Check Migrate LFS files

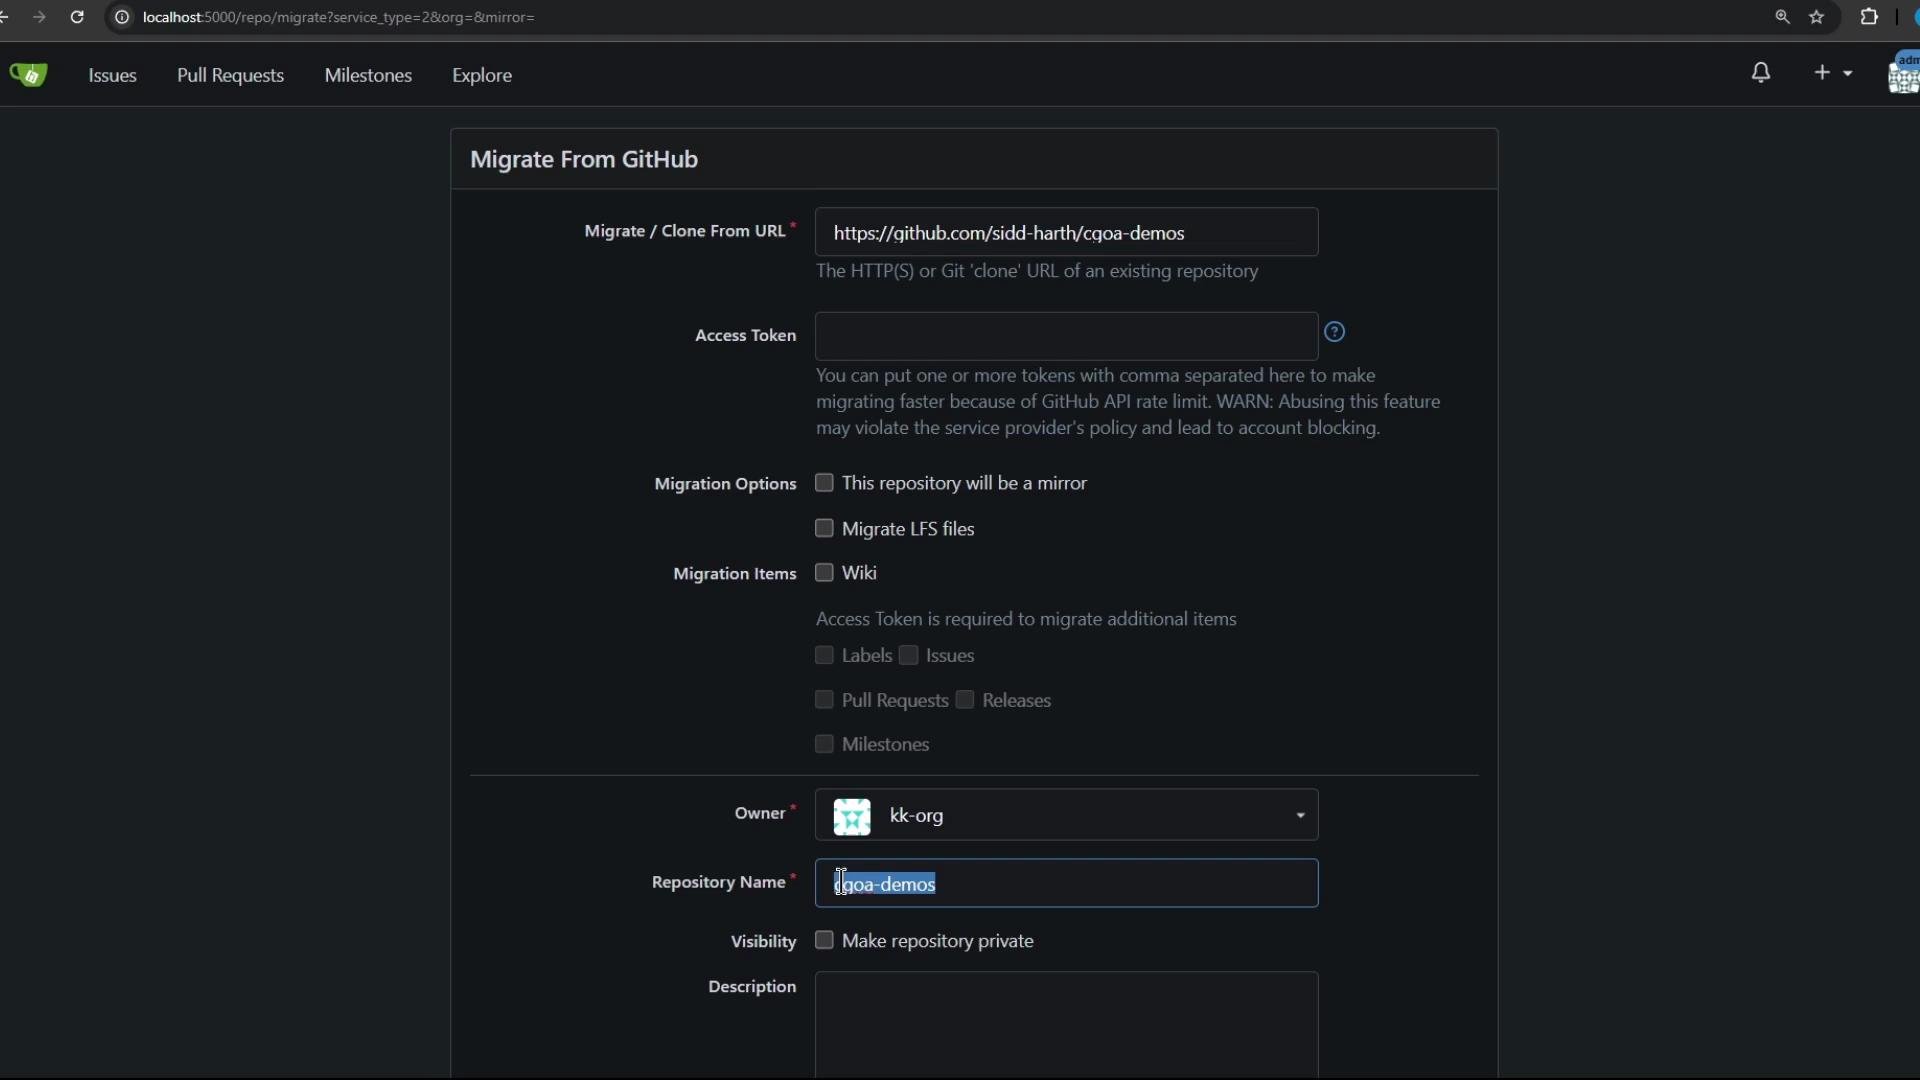824,528
